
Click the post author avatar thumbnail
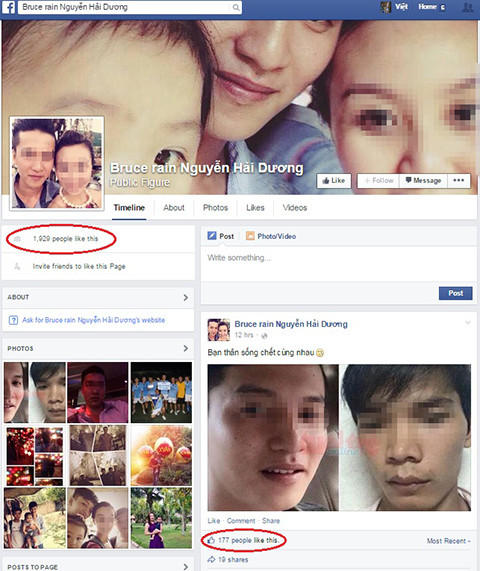[x=219, y=330]
